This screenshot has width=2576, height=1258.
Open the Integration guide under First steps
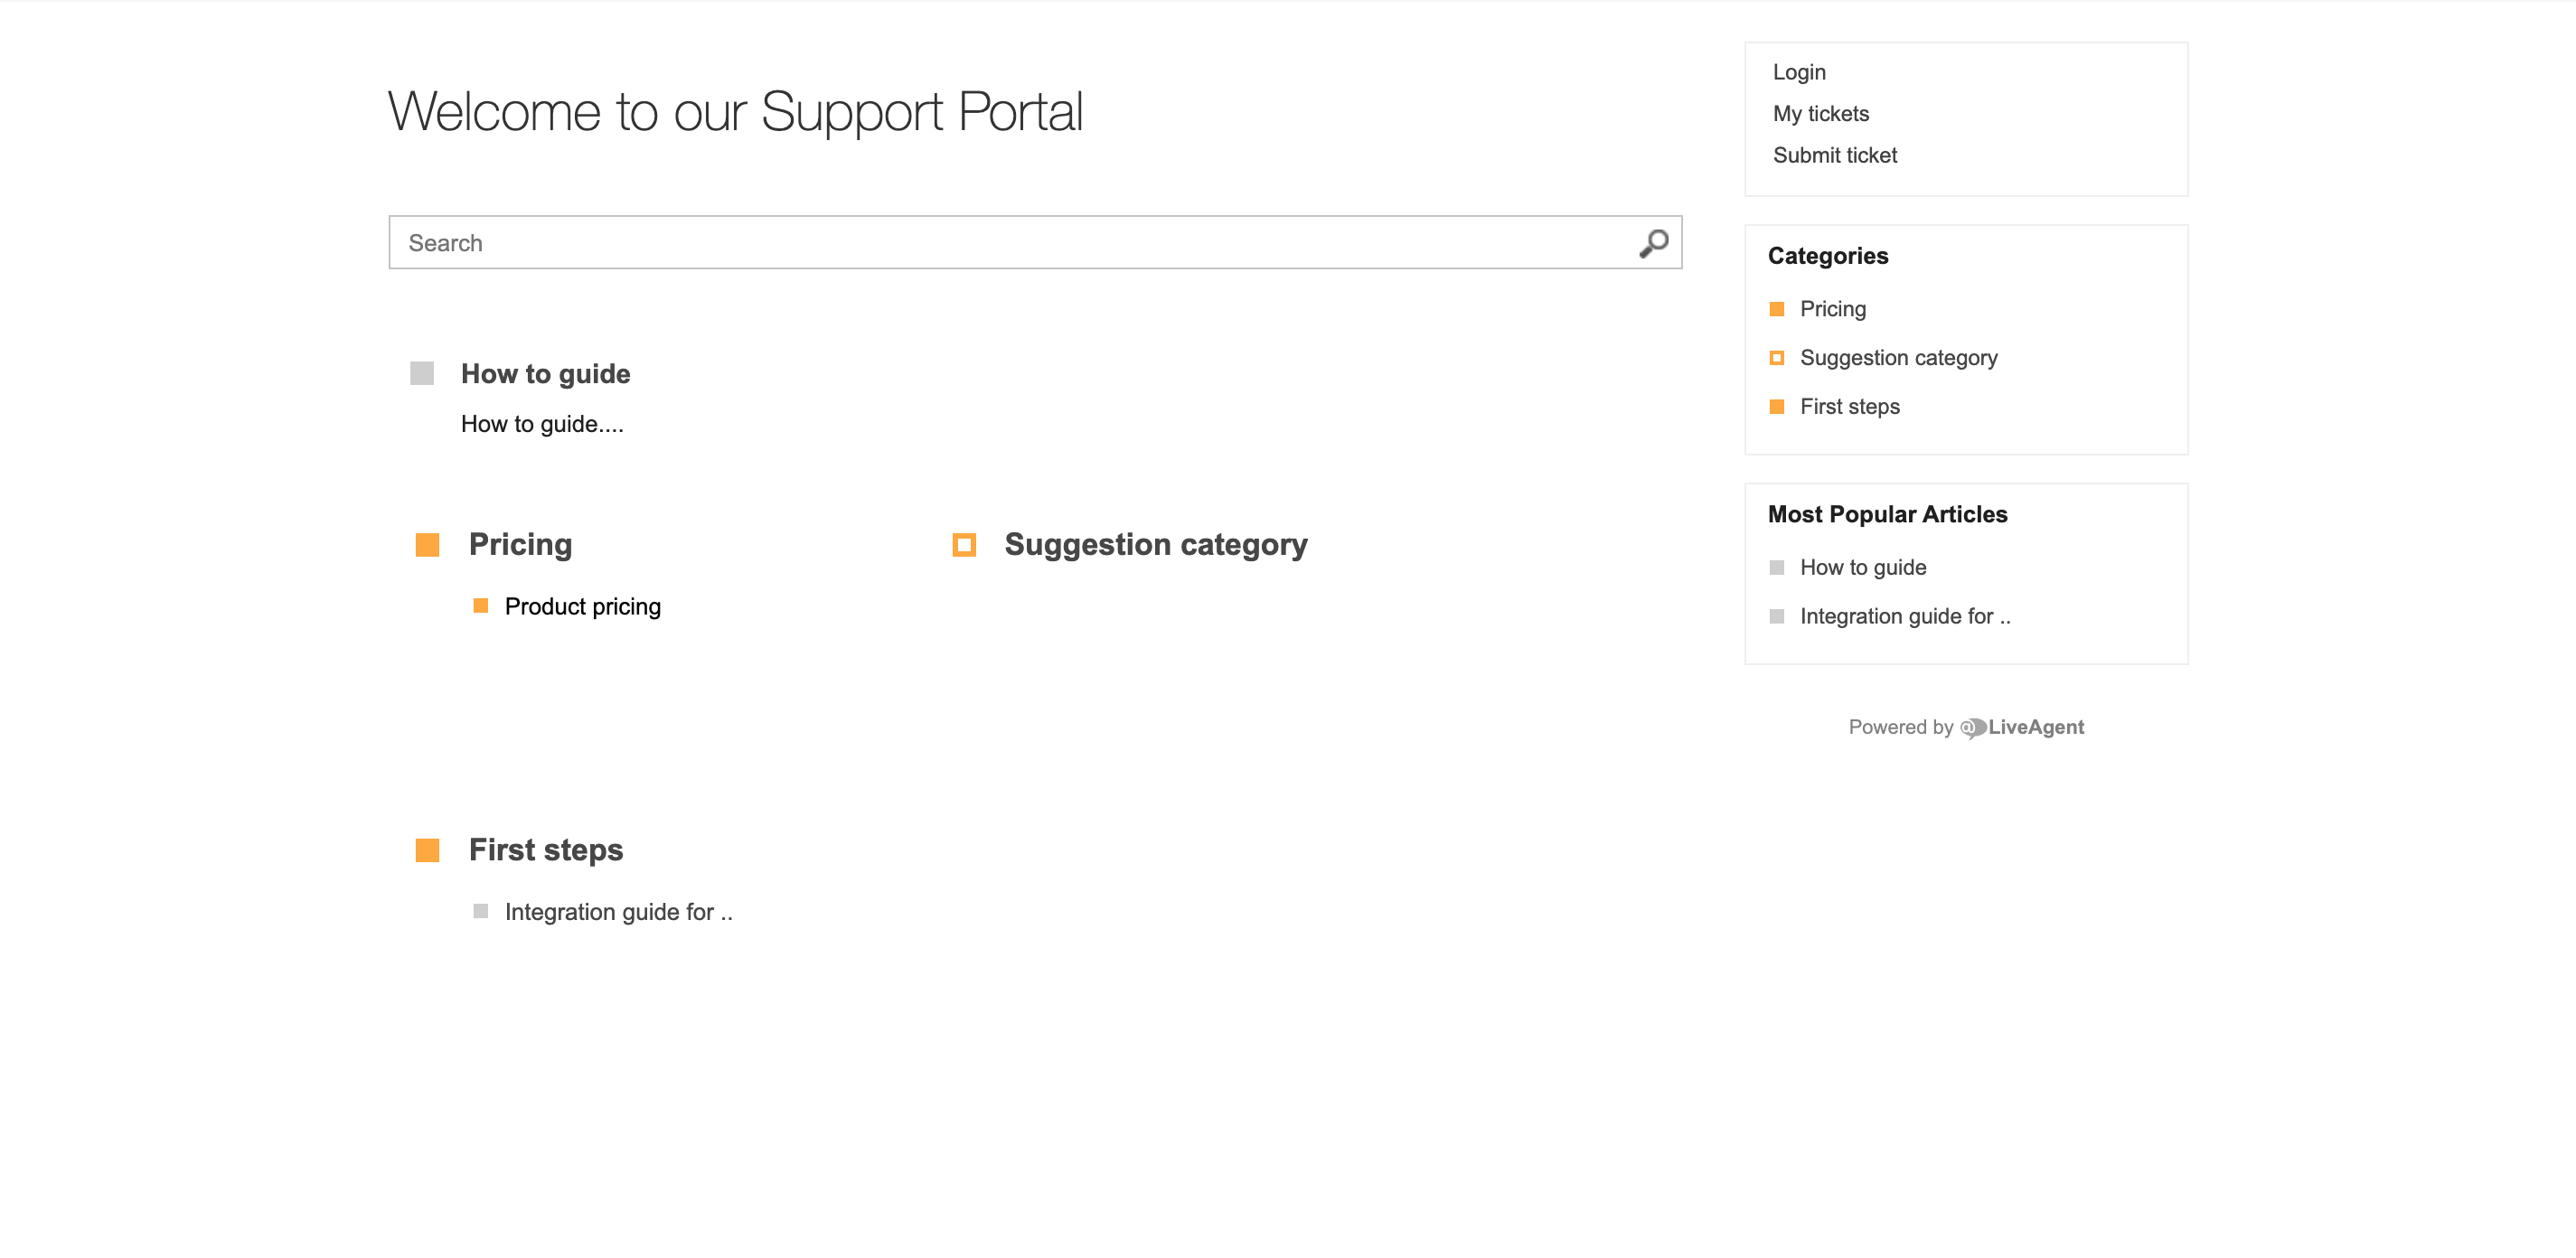[618, 912]
